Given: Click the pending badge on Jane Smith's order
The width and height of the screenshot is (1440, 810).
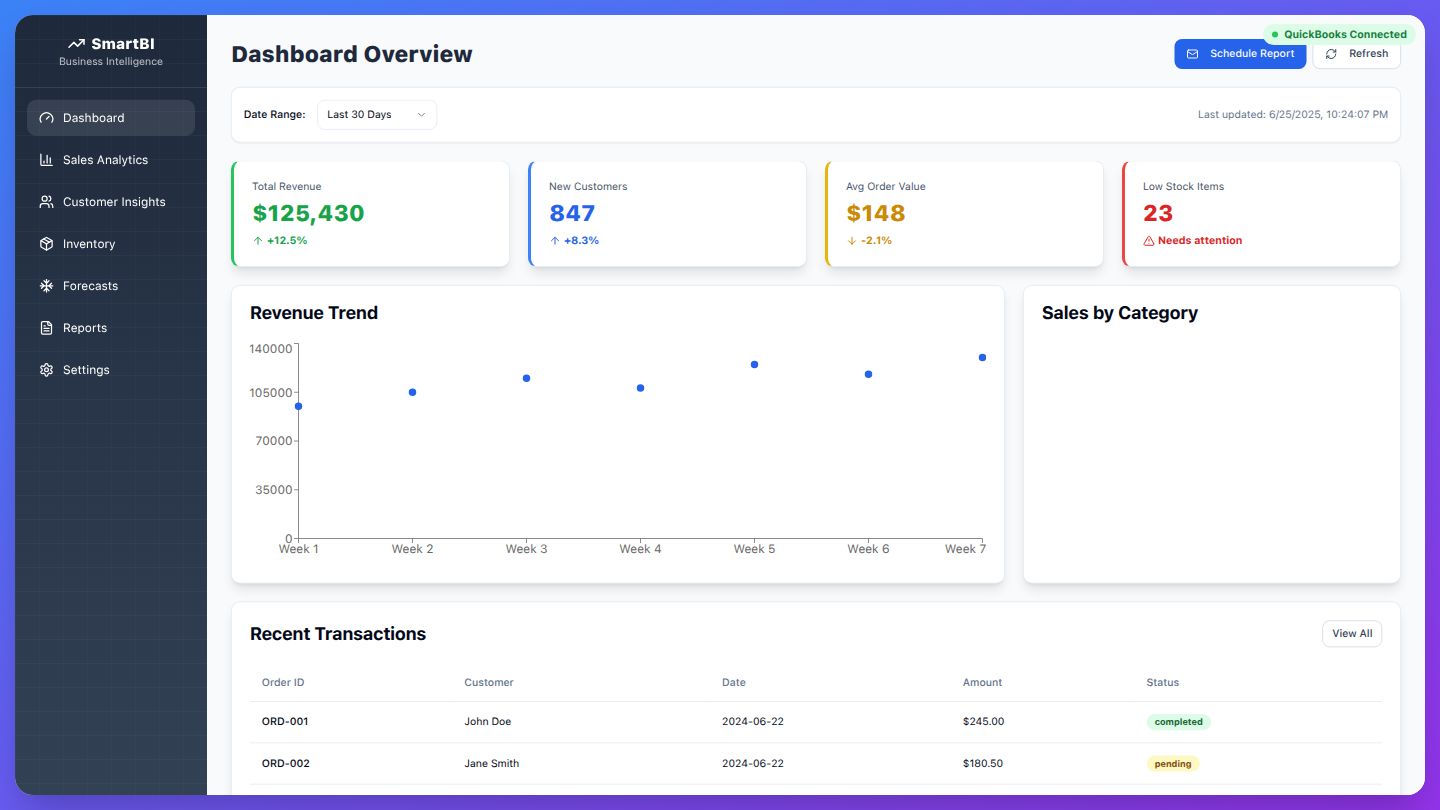Looking at the screenshot, I should pos(1172,763).
